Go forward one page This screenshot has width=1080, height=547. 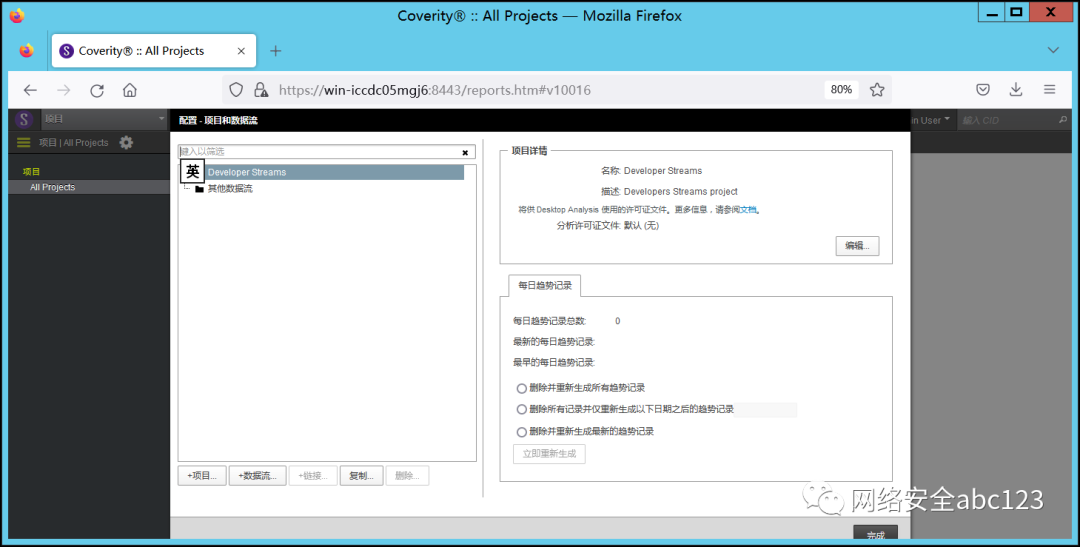pos(63,90)
